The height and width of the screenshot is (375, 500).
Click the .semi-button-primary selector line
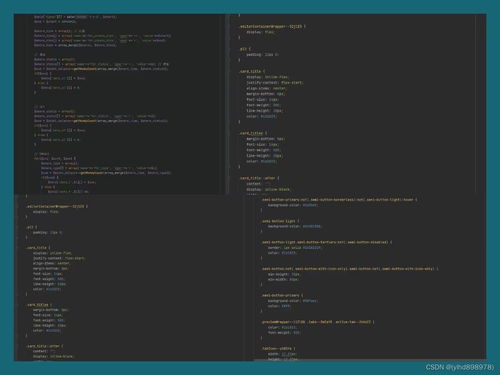pyautogui.click(x=282, y=295)
